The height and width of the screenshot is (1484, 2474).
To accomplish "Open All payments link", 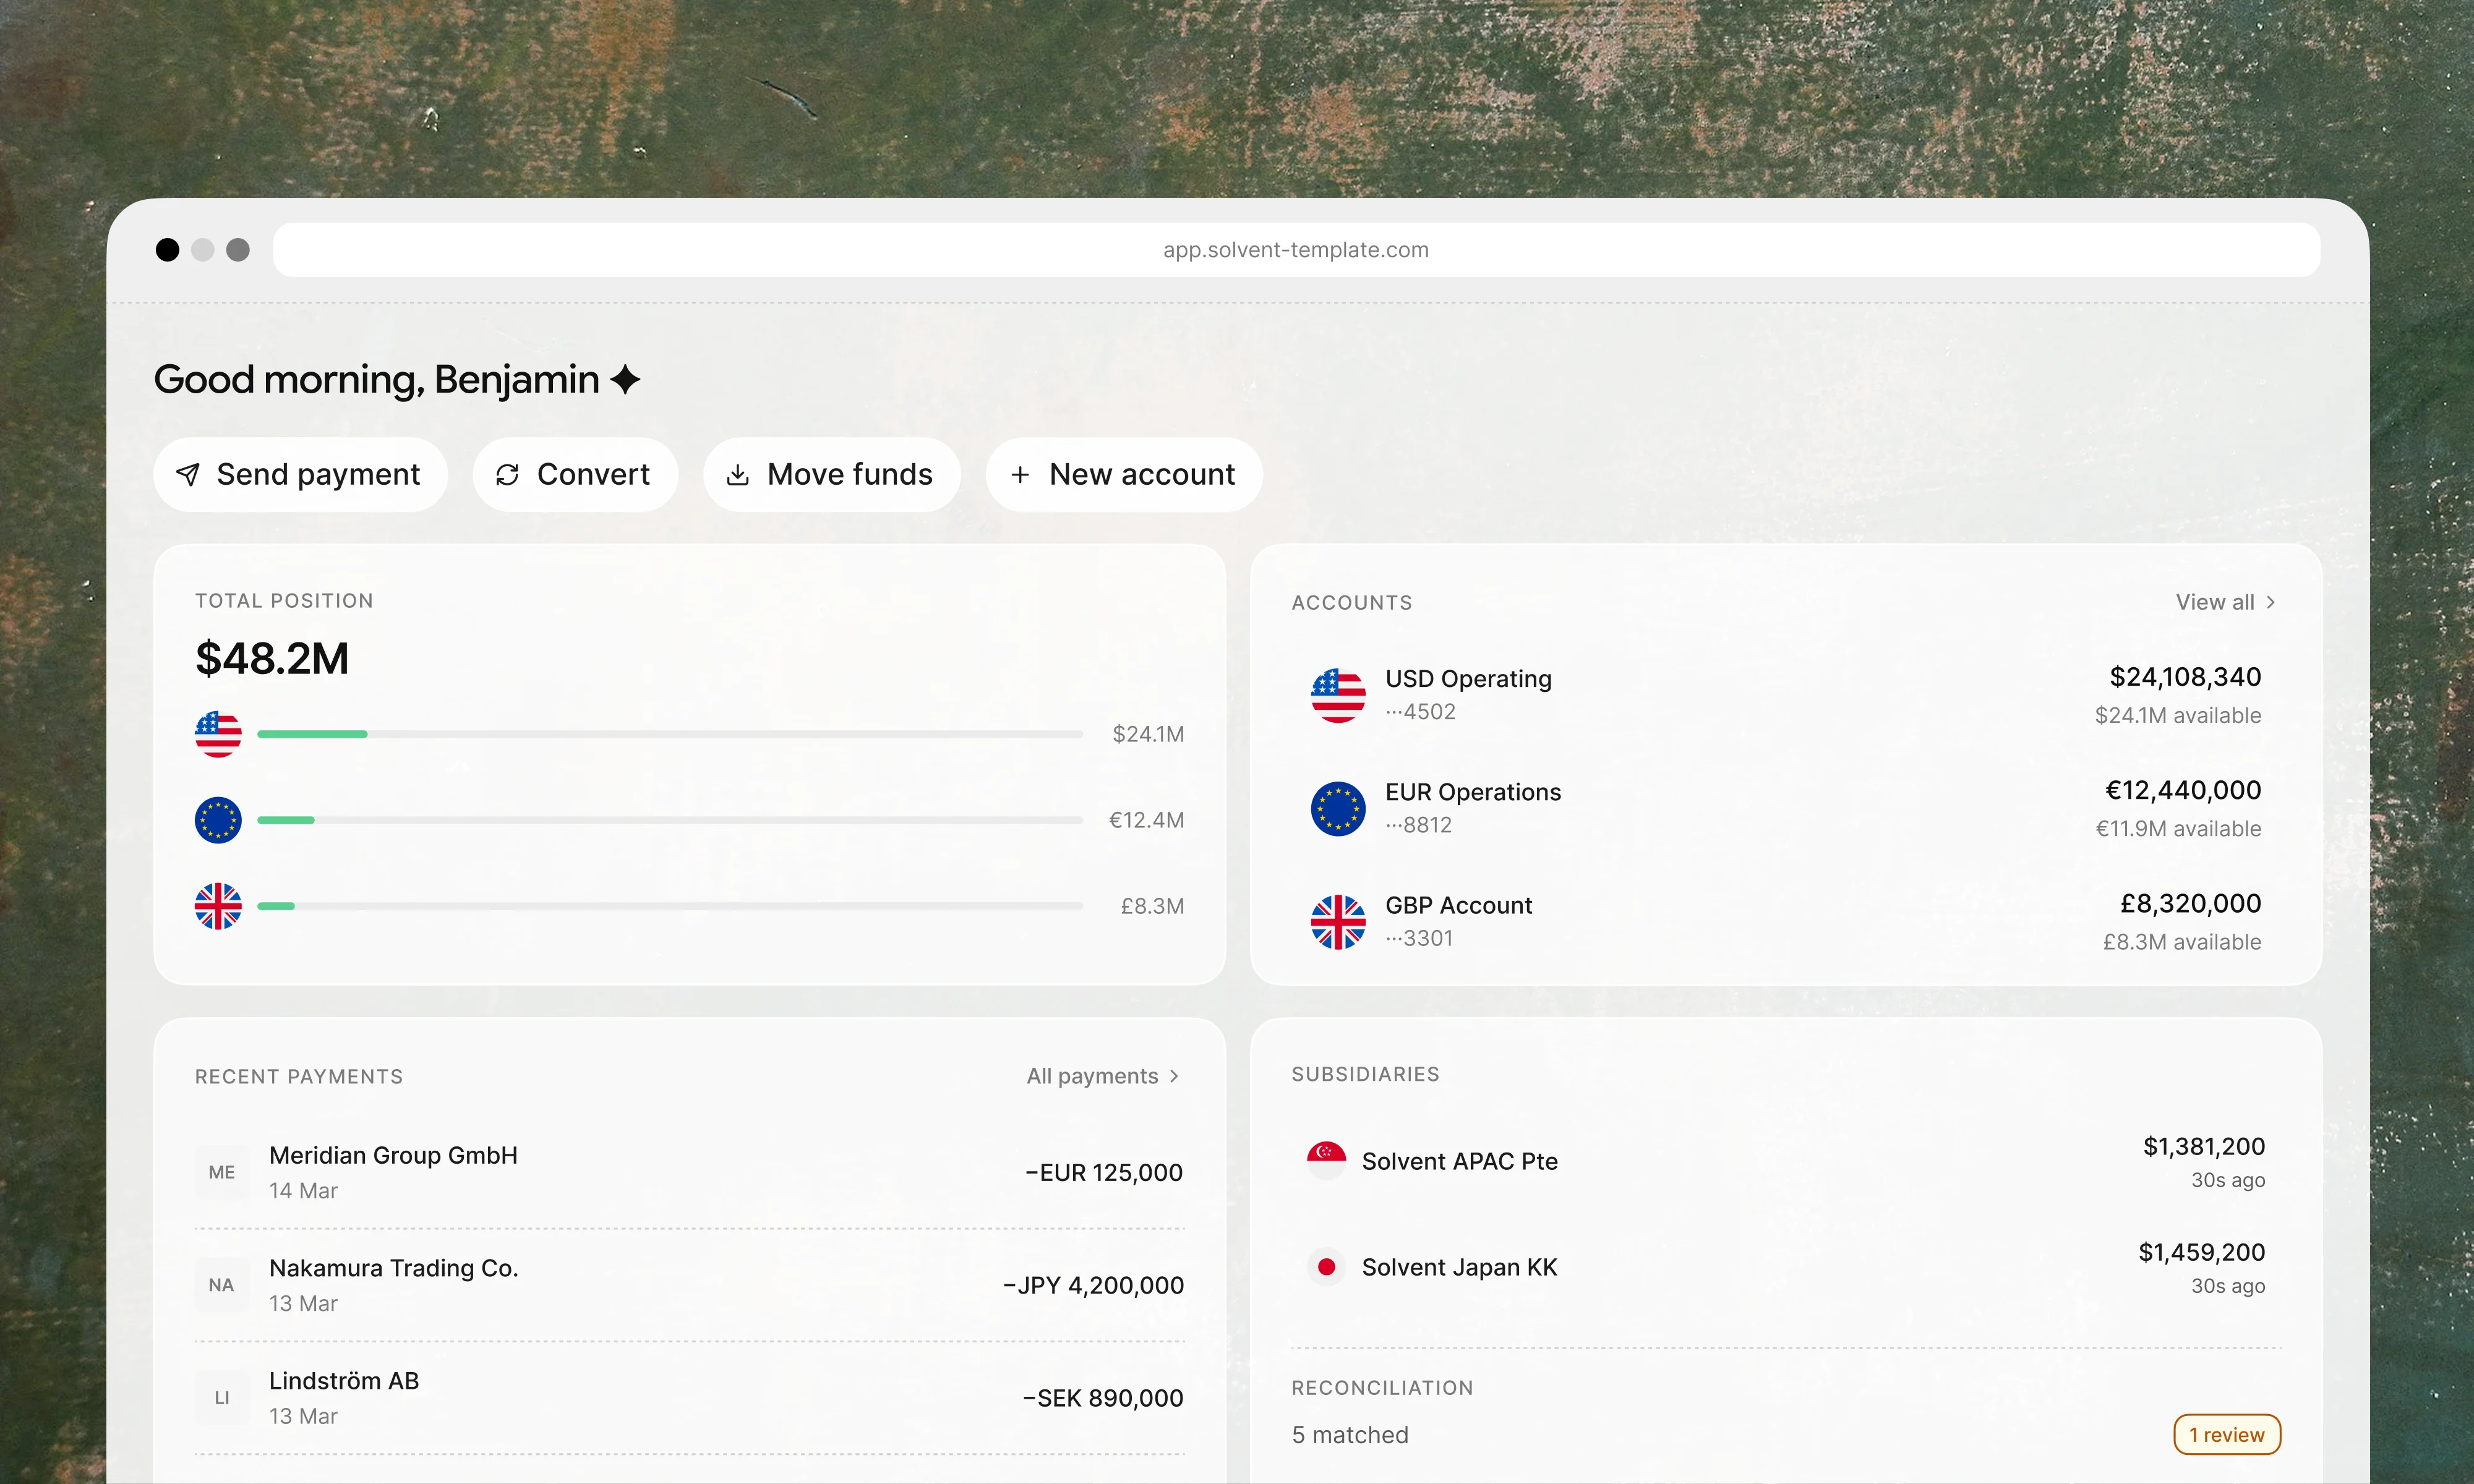I will click(1104, 1076).
